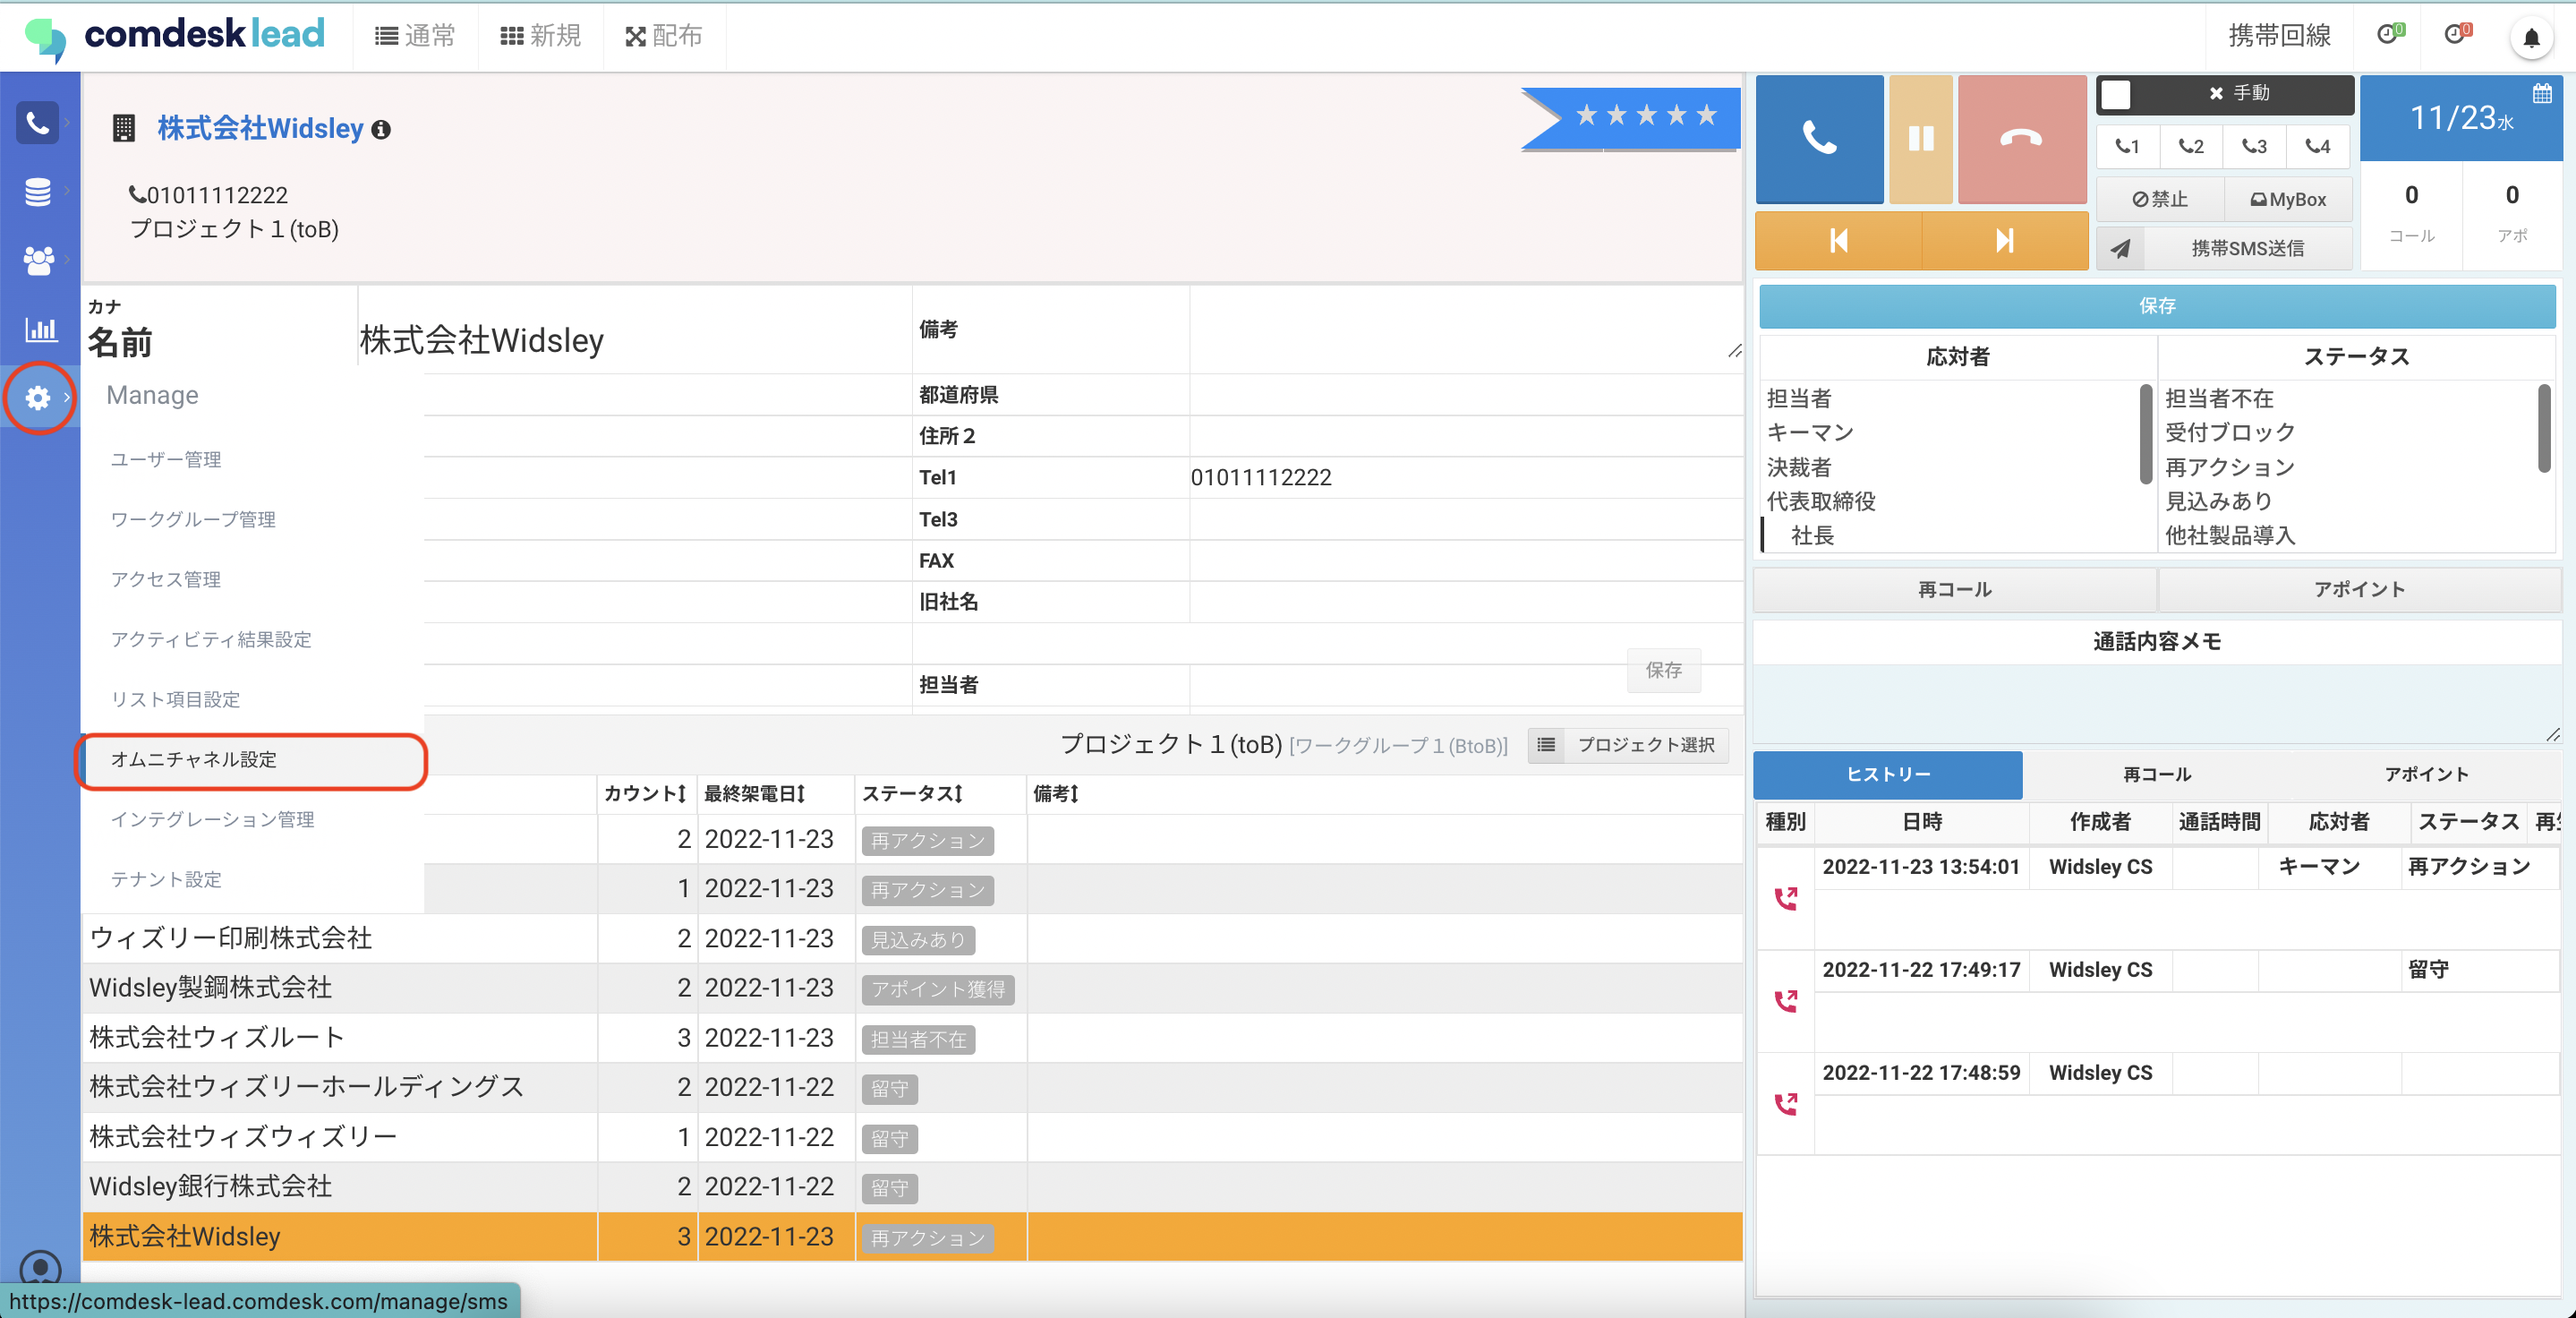2576x1318 pixels.
Task: Click the 禁止 prohibit button
Action: tap(2160, 199)
